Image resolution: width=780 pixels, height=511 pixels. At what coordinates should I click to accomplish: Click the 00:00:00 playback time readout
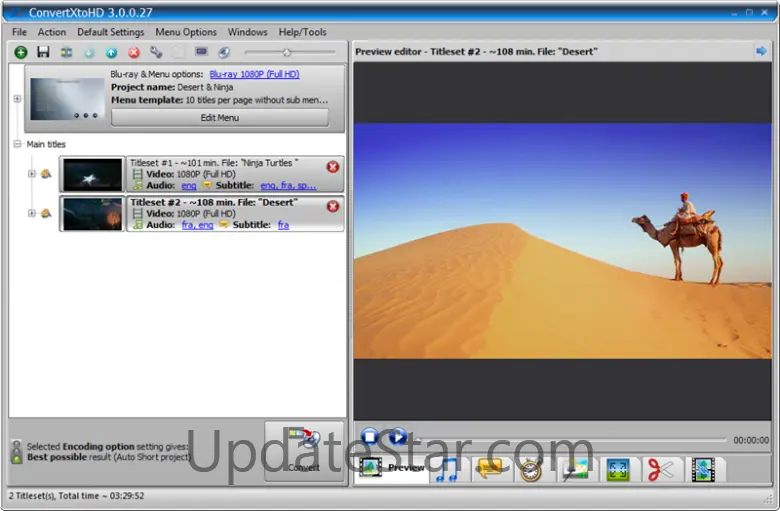click(751, 440)
